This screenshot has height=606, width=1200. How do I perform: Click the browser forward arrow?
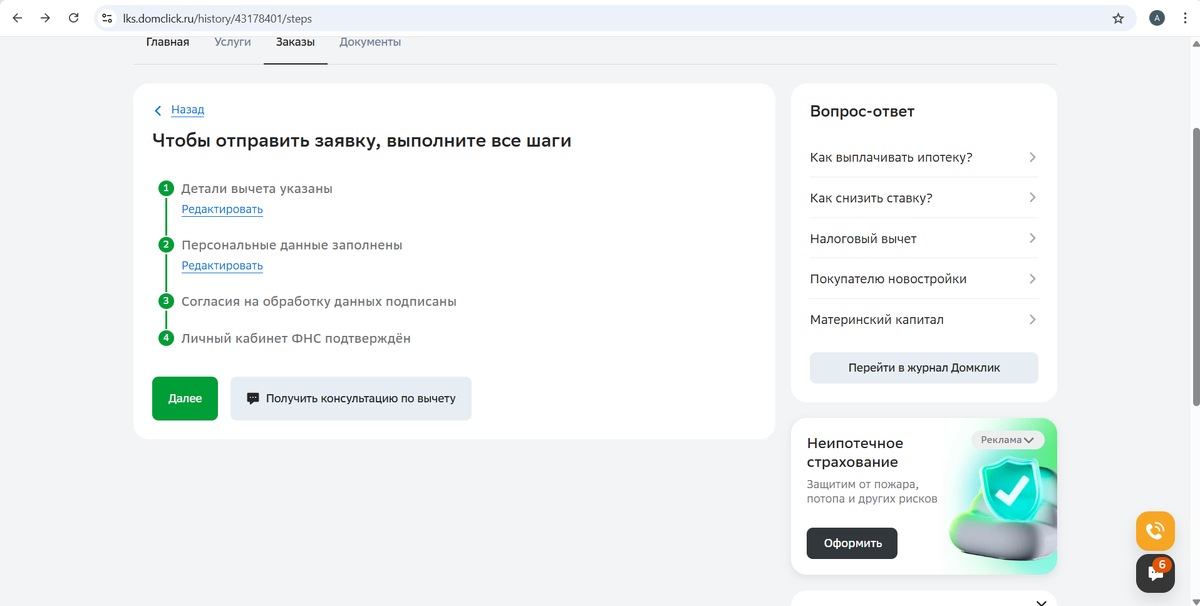point(45,18)
